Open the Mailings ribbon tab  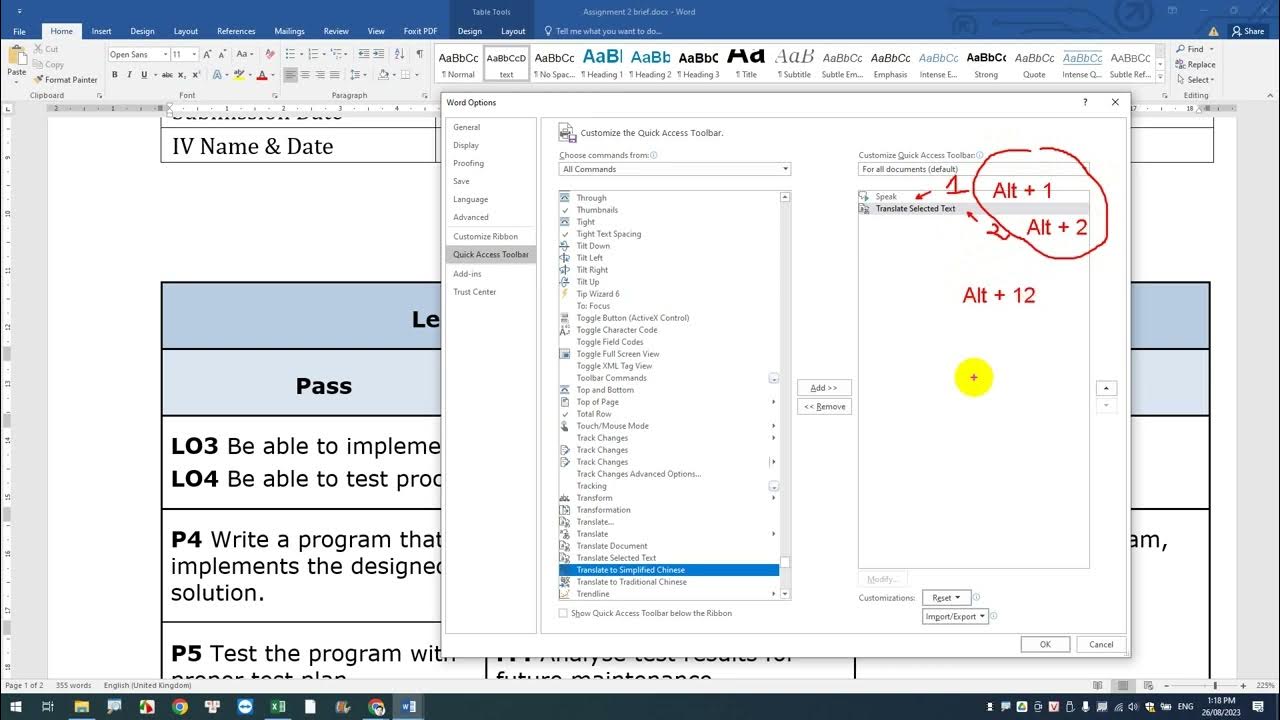coord(289,31)
